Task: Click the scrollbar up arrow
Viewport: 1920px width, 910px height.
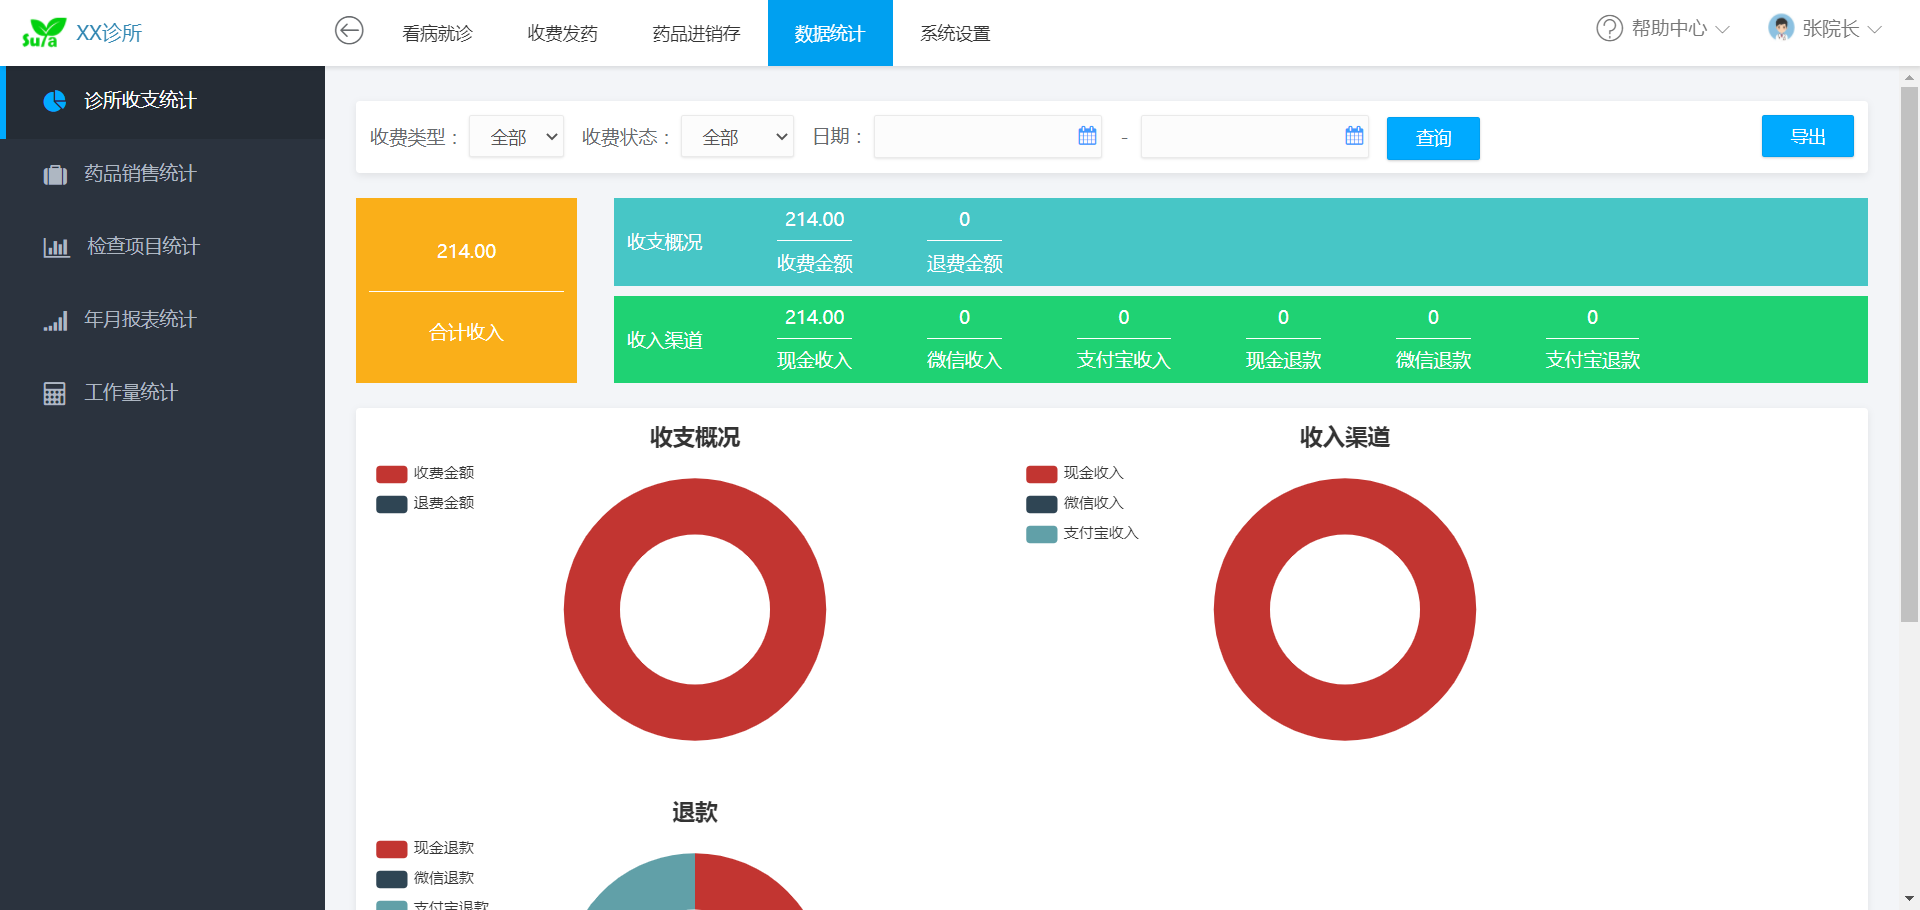Action: coord(1909,77)
